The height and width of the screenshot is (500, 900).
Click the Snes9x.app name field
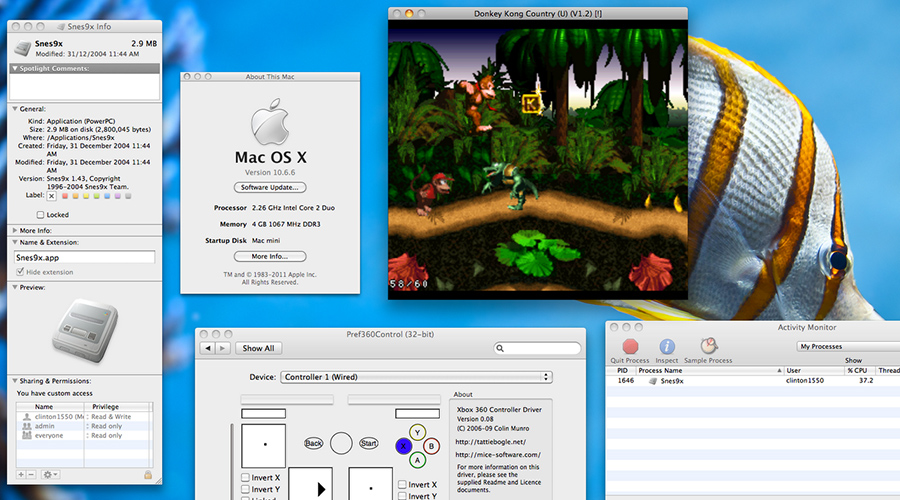point(84,257)
